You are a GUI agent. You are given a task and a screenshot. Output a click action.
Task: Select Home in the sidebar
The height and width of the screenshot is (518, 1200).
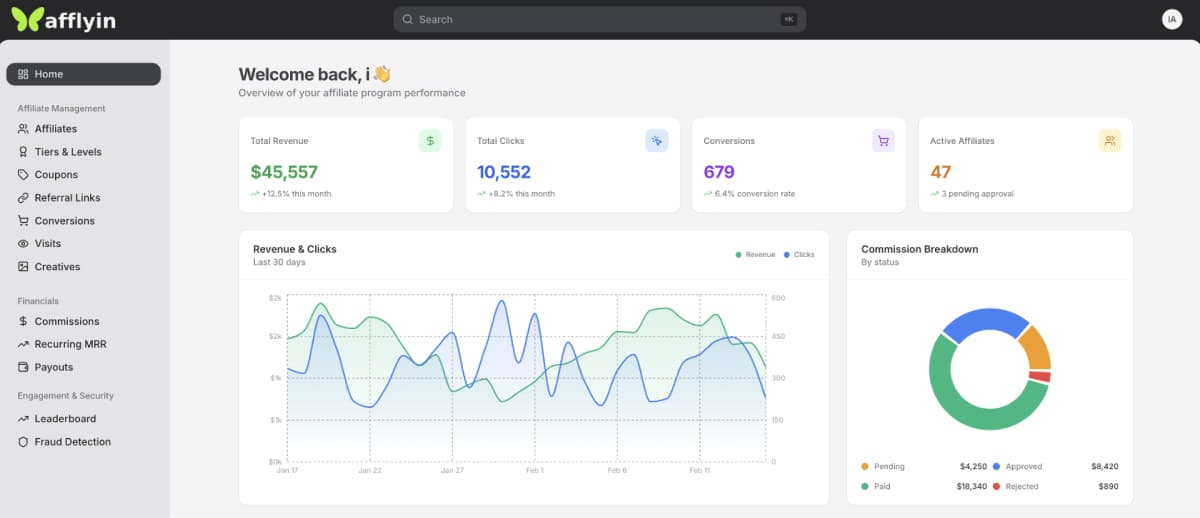[x=83, y=74]
